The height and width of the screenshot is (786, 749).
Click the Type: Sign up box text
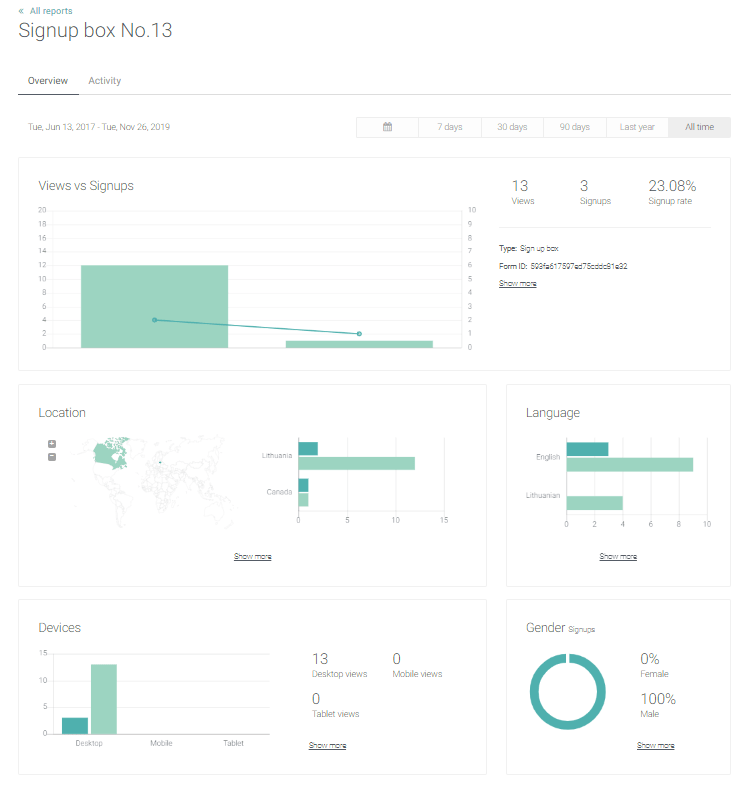coord(528,249)
